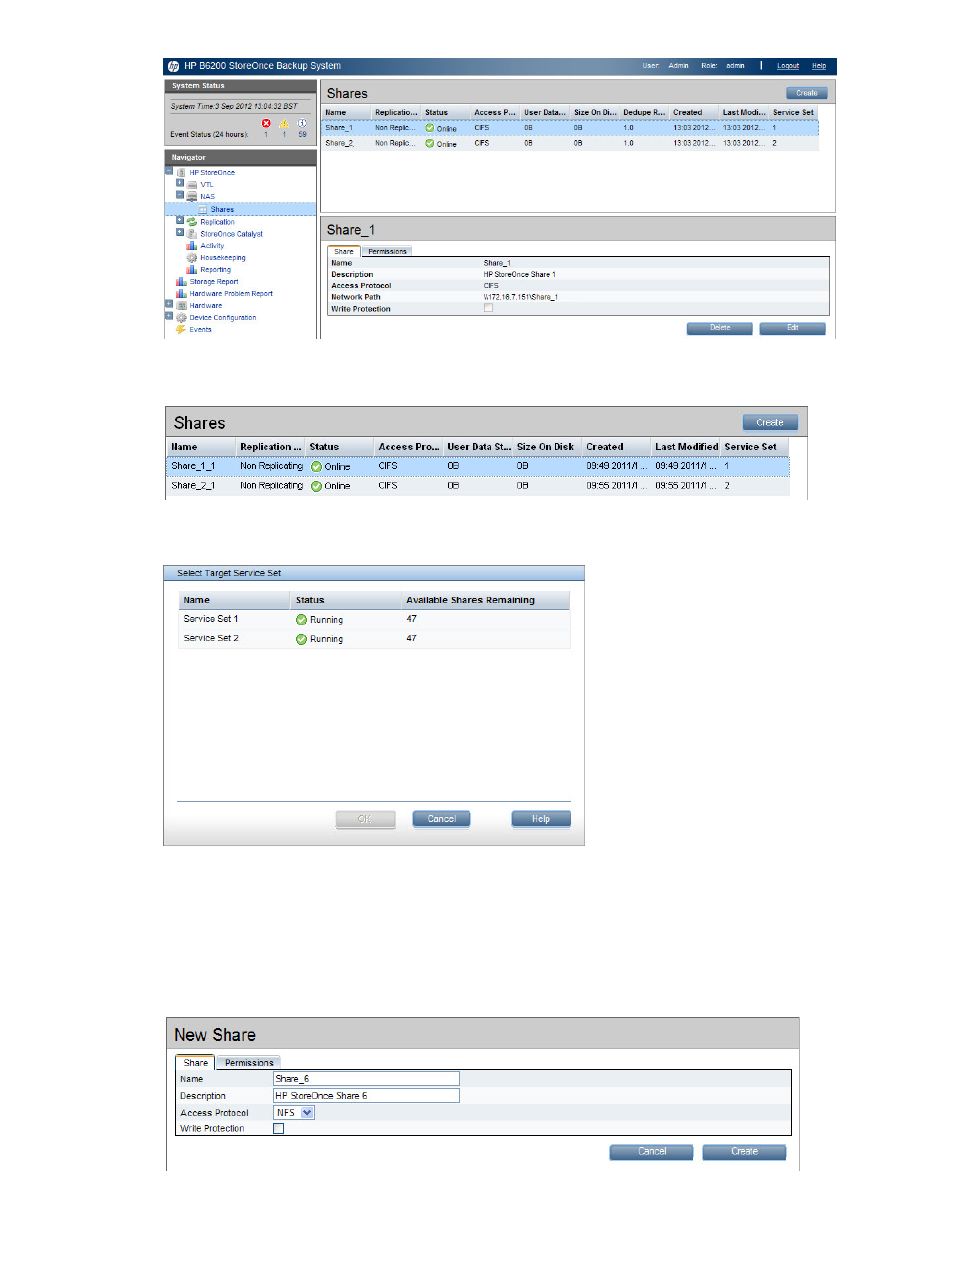Click the StoreOnce Catalyst icon
The image size is (954, 1270).
click(192, 234)
